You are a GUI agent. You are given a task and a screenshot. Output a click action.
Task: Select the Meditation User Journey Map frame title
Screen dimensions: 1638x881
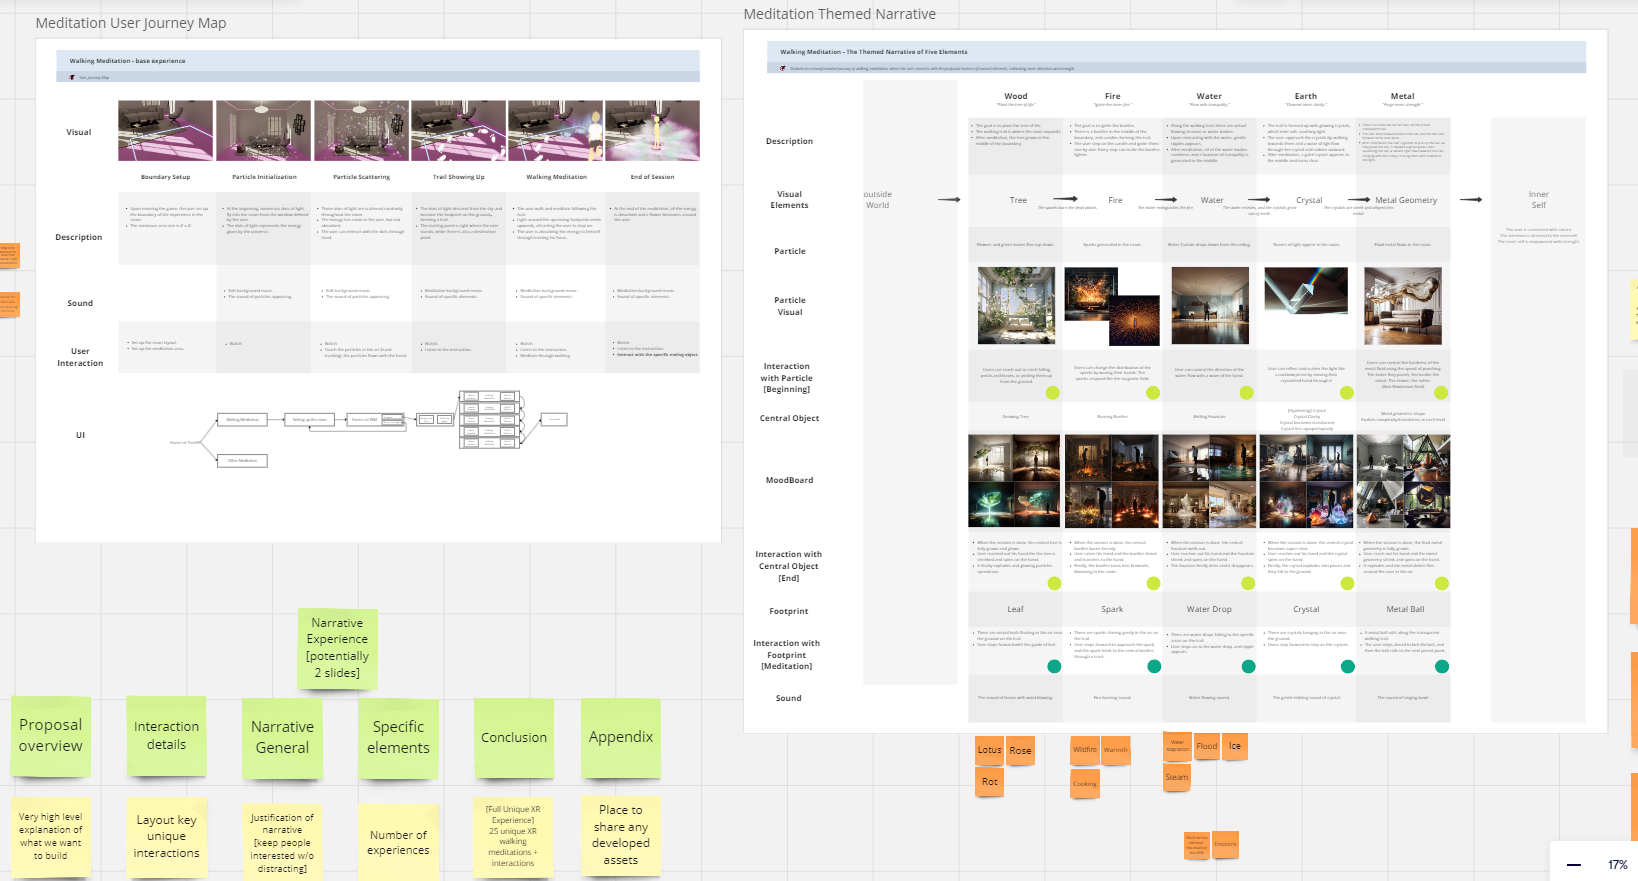(x=131, y=23)
